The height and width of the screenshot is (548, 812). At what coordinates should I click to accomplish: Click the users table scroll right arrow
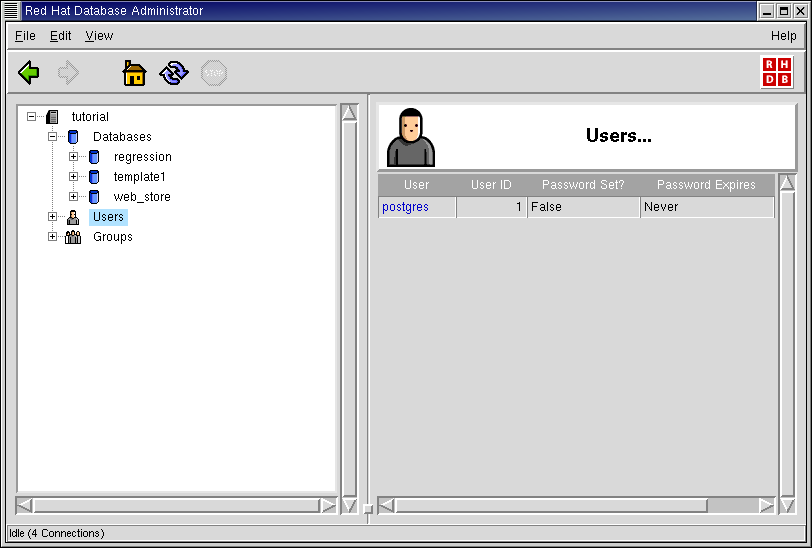(767, 506)
